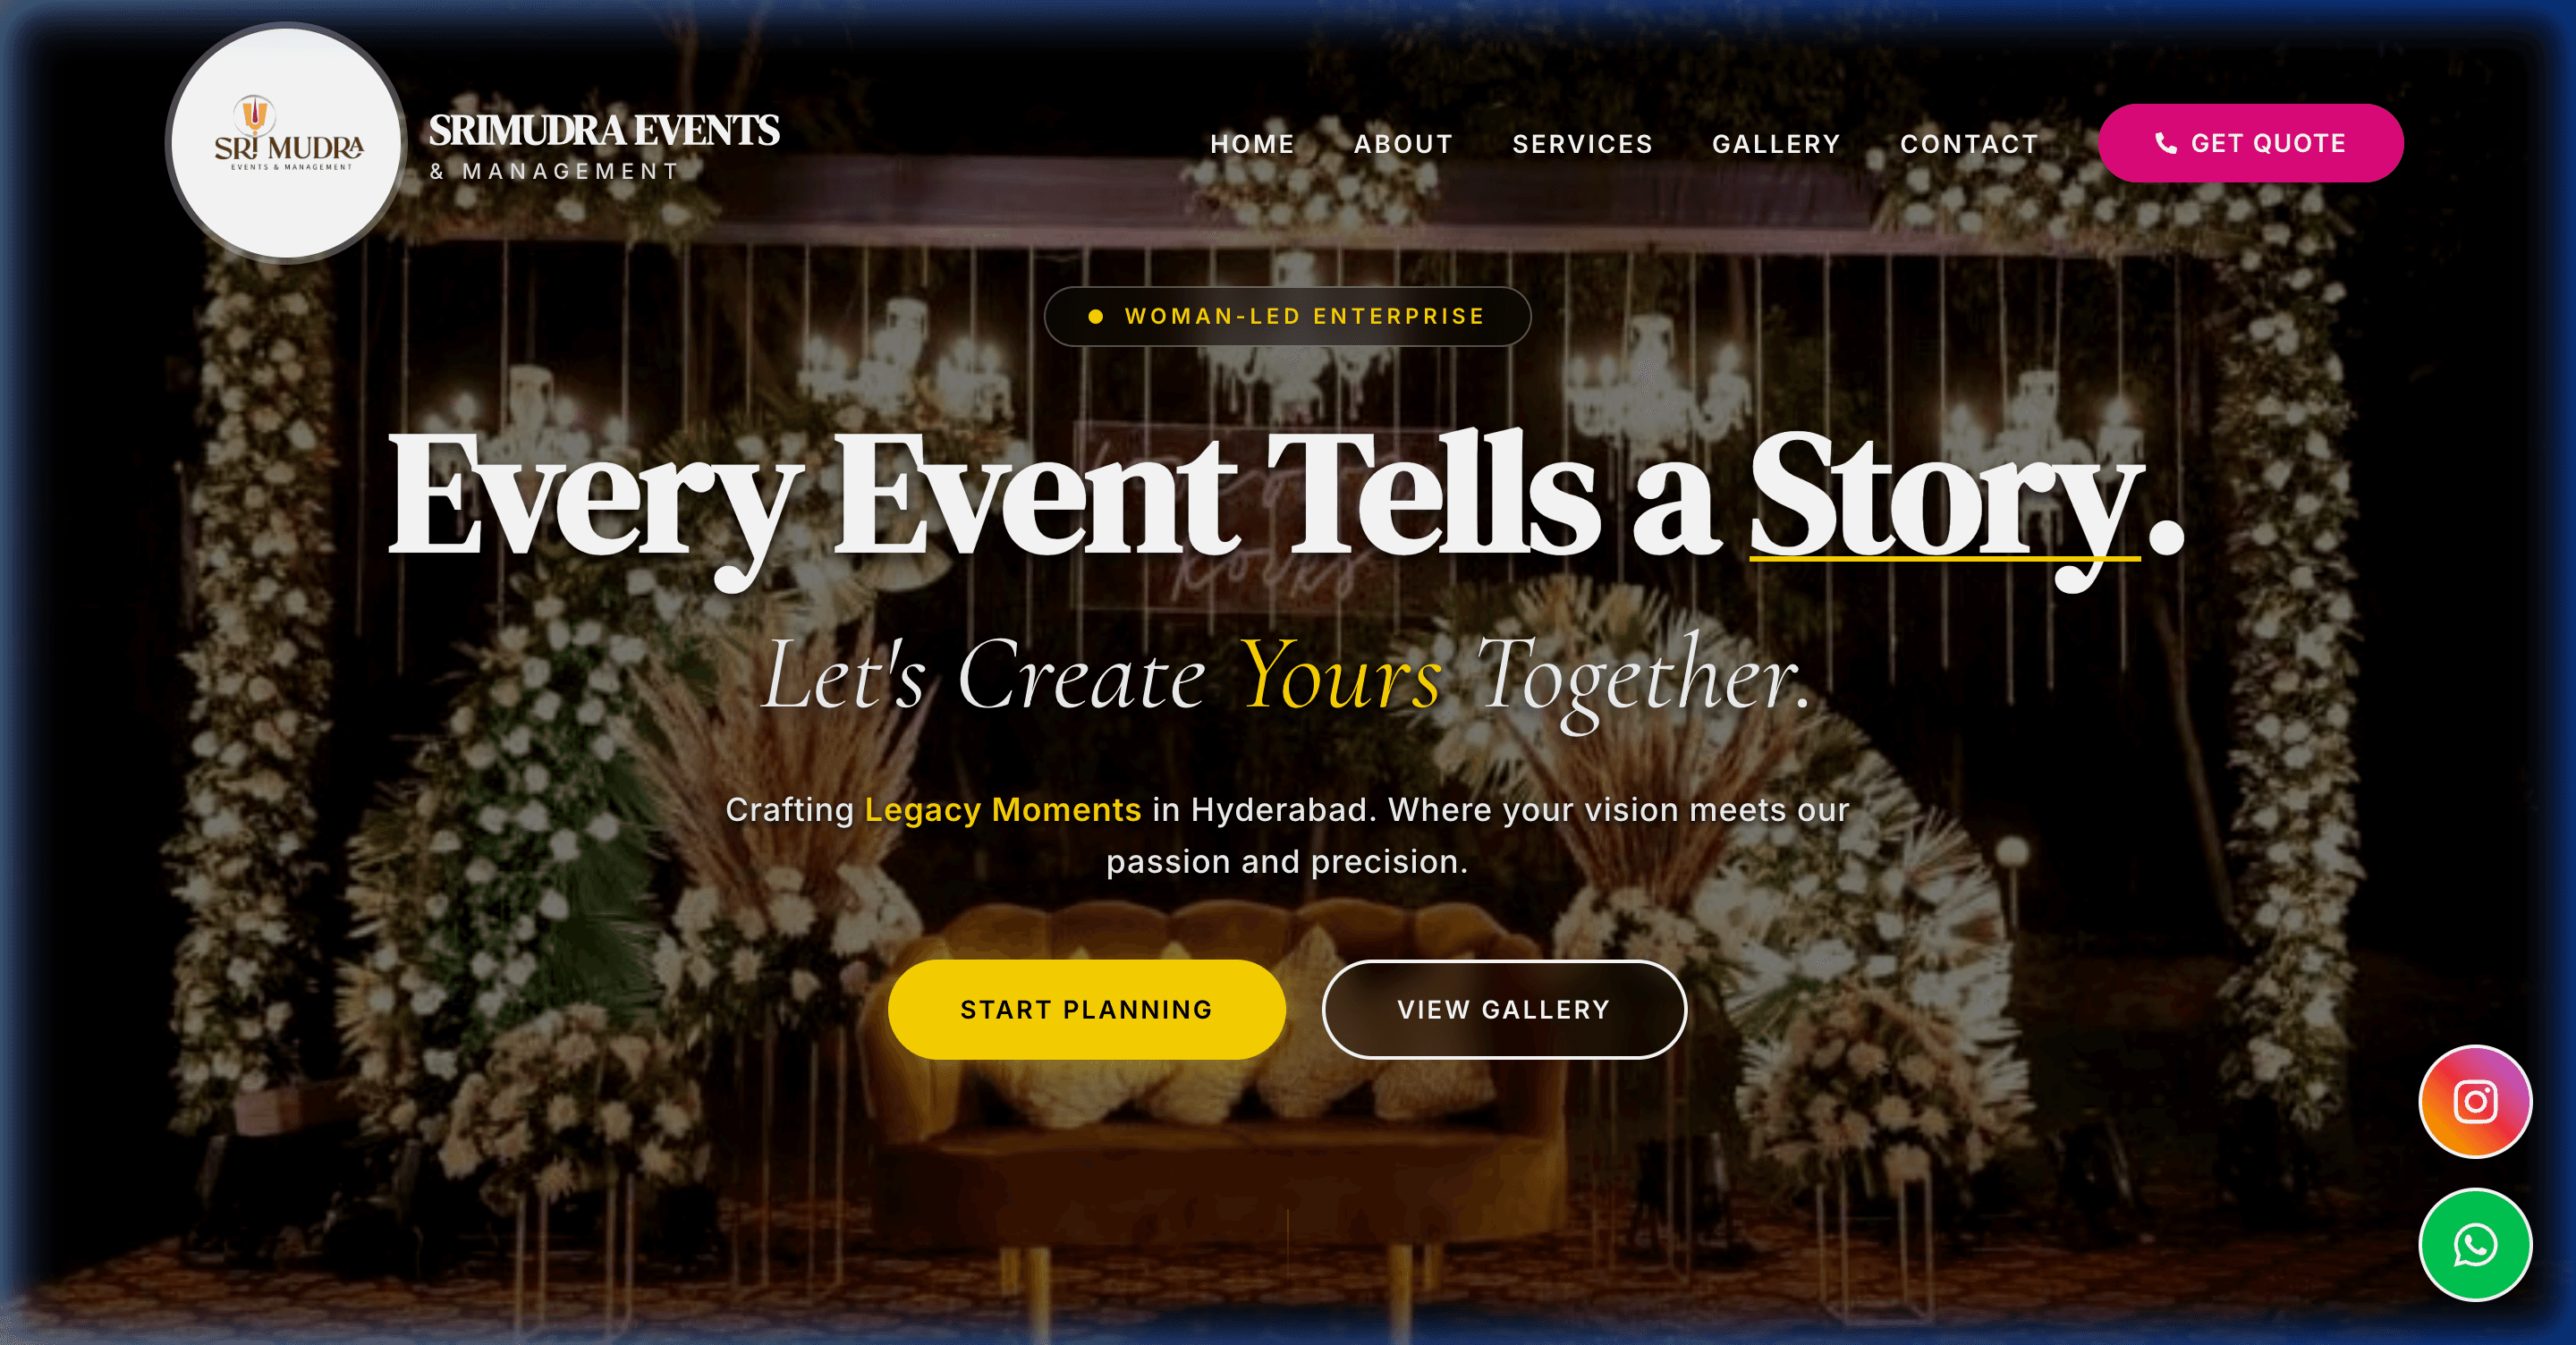The height and width of the screenshot is (1345, 2576).
Task: Click the Get Quote button
Action: (2250, 143)
